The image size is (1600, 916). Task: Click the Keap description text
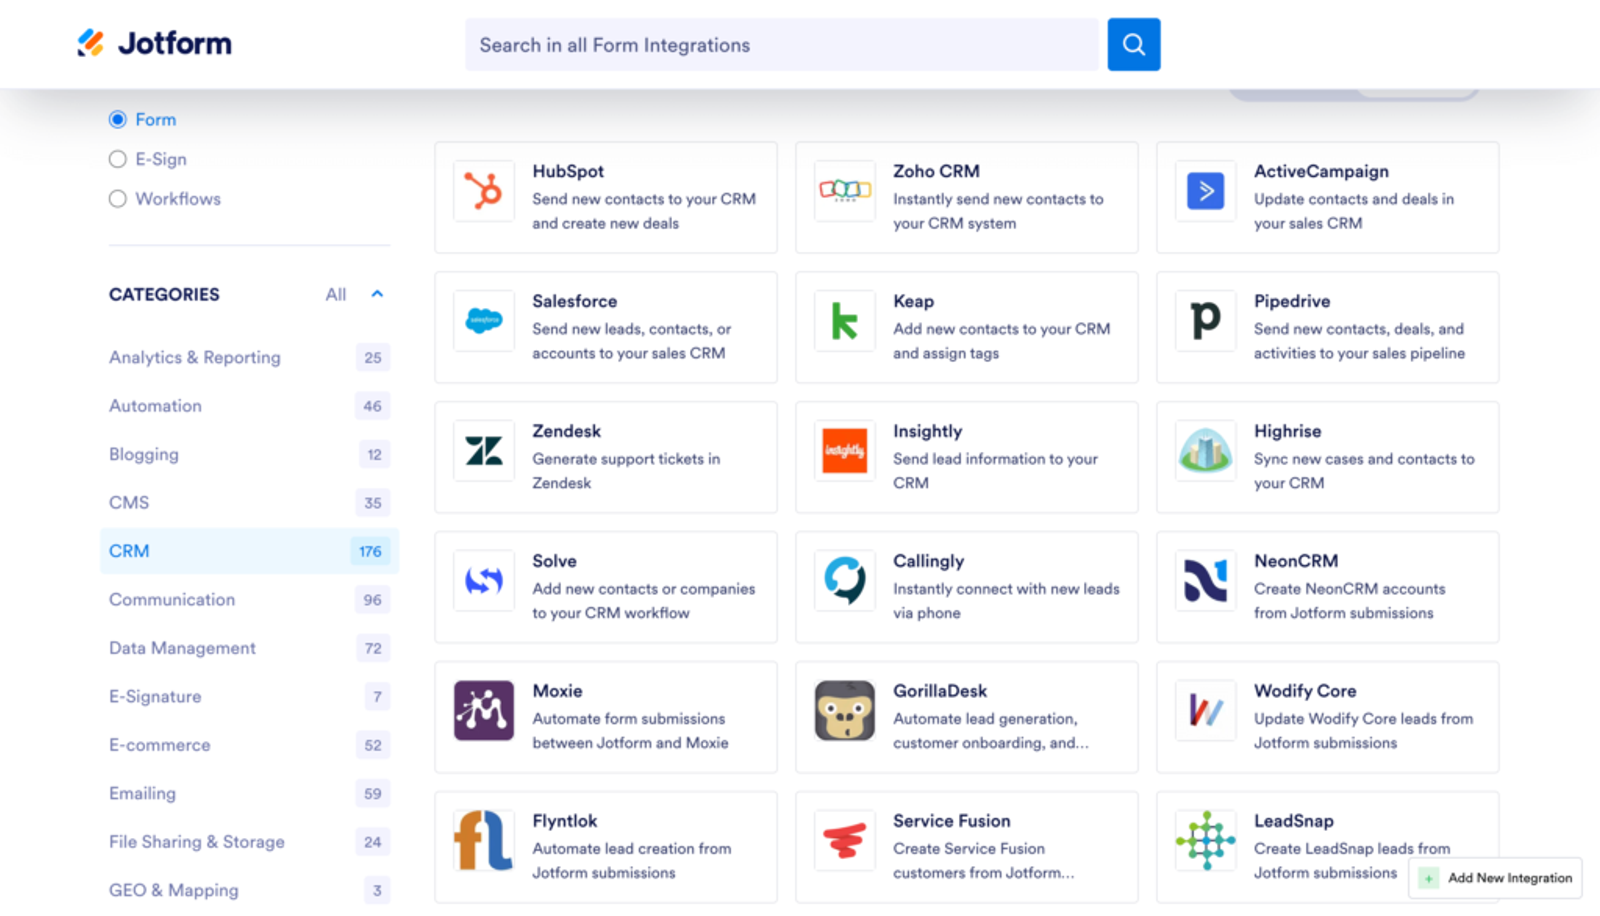pyautogui.click(x=1002, y=341)
